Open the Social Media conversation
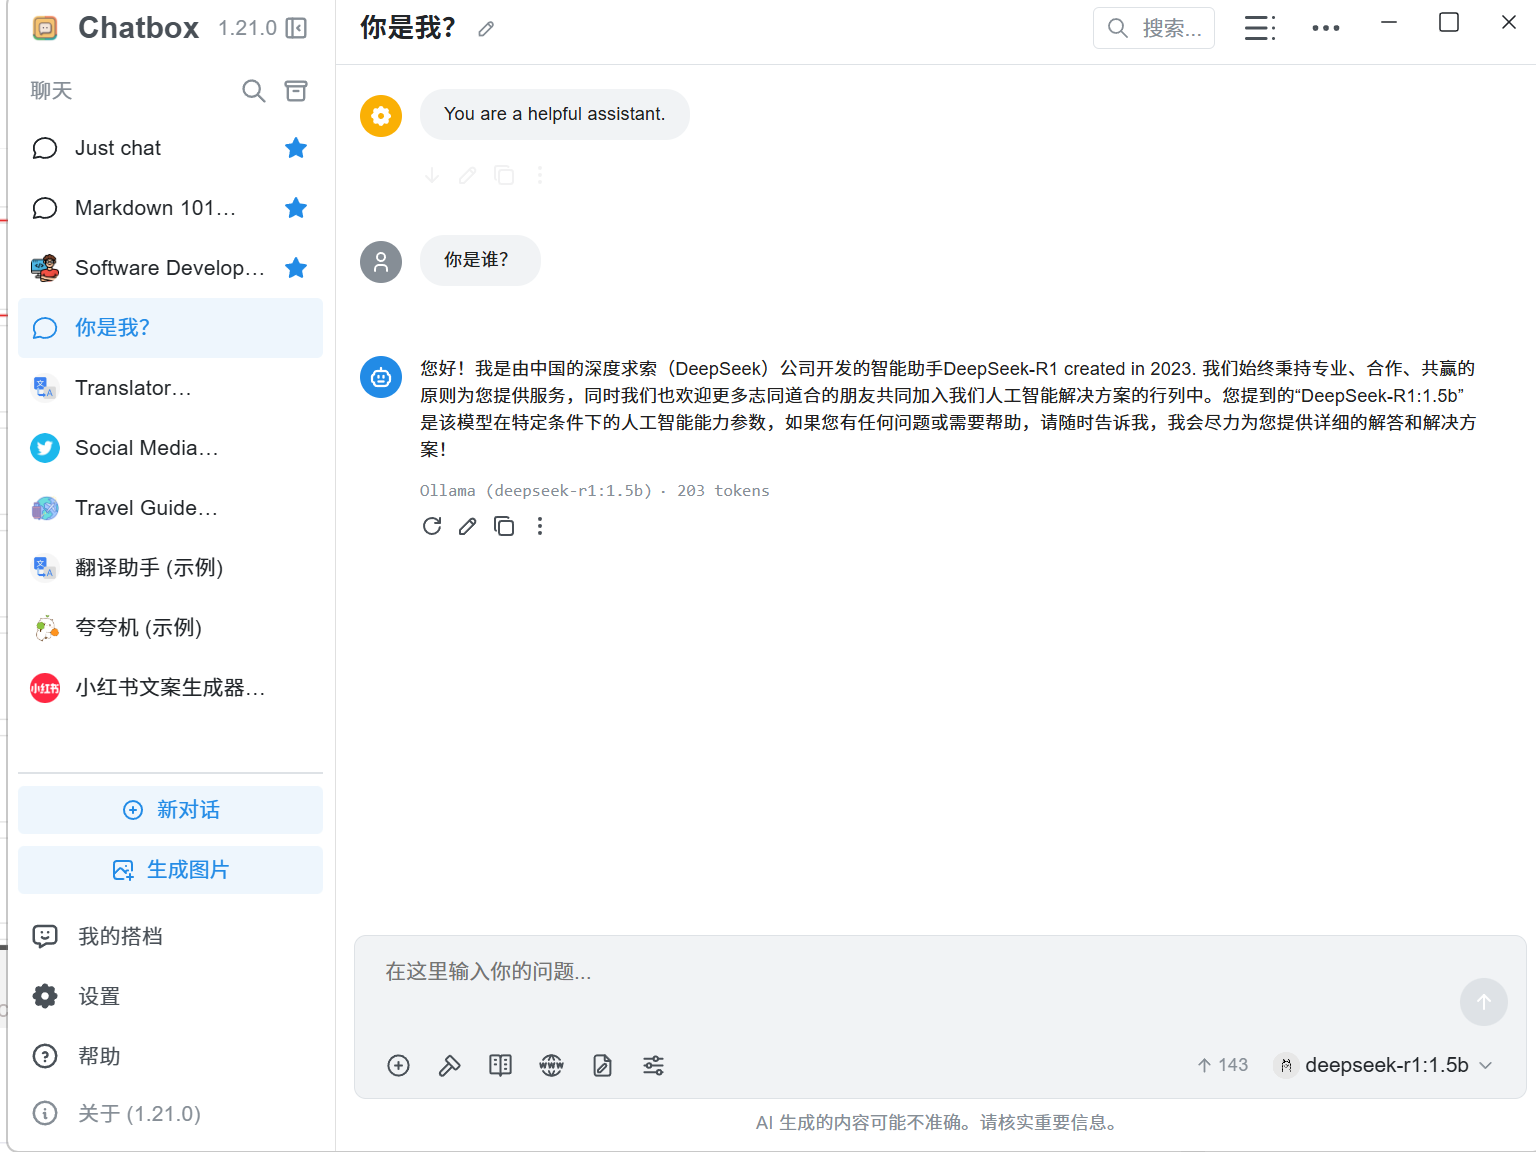Screen dimensions: 1536x1152 coord(170,448)
